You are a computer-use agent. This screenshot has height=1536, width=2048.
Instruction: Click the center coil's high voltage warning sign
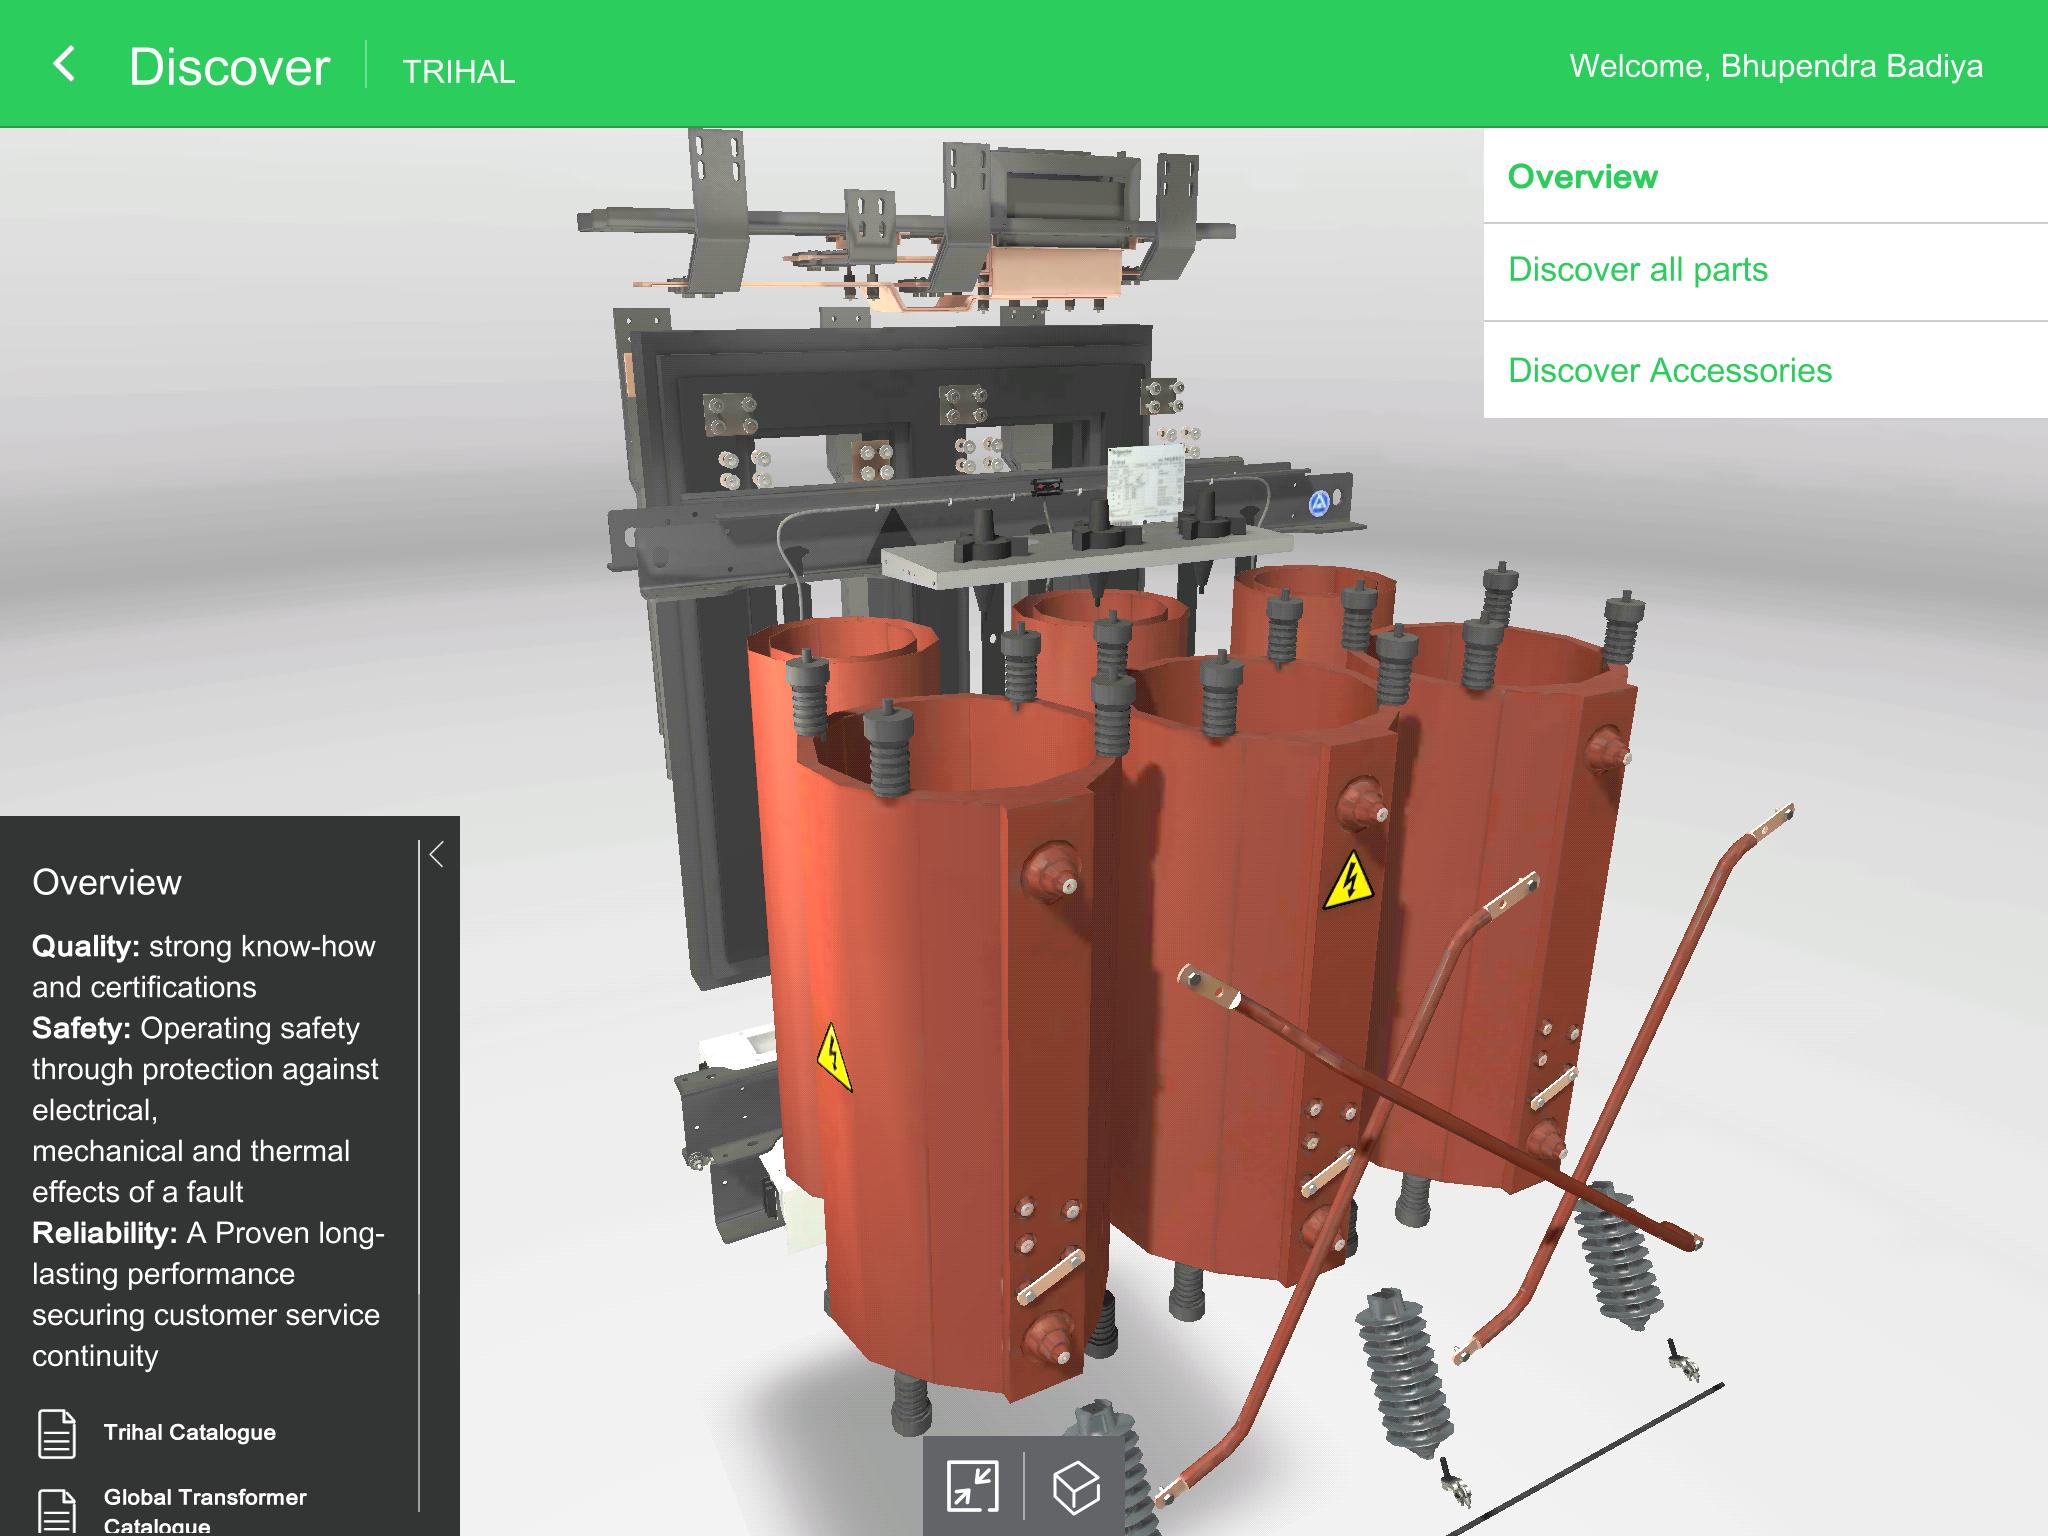(1350, 881)
